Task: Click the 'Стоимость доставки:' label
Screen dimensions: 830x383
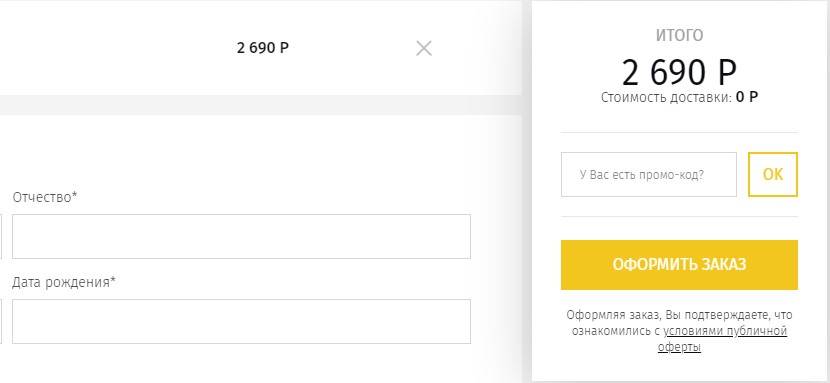Action: [x=666, y=98]
